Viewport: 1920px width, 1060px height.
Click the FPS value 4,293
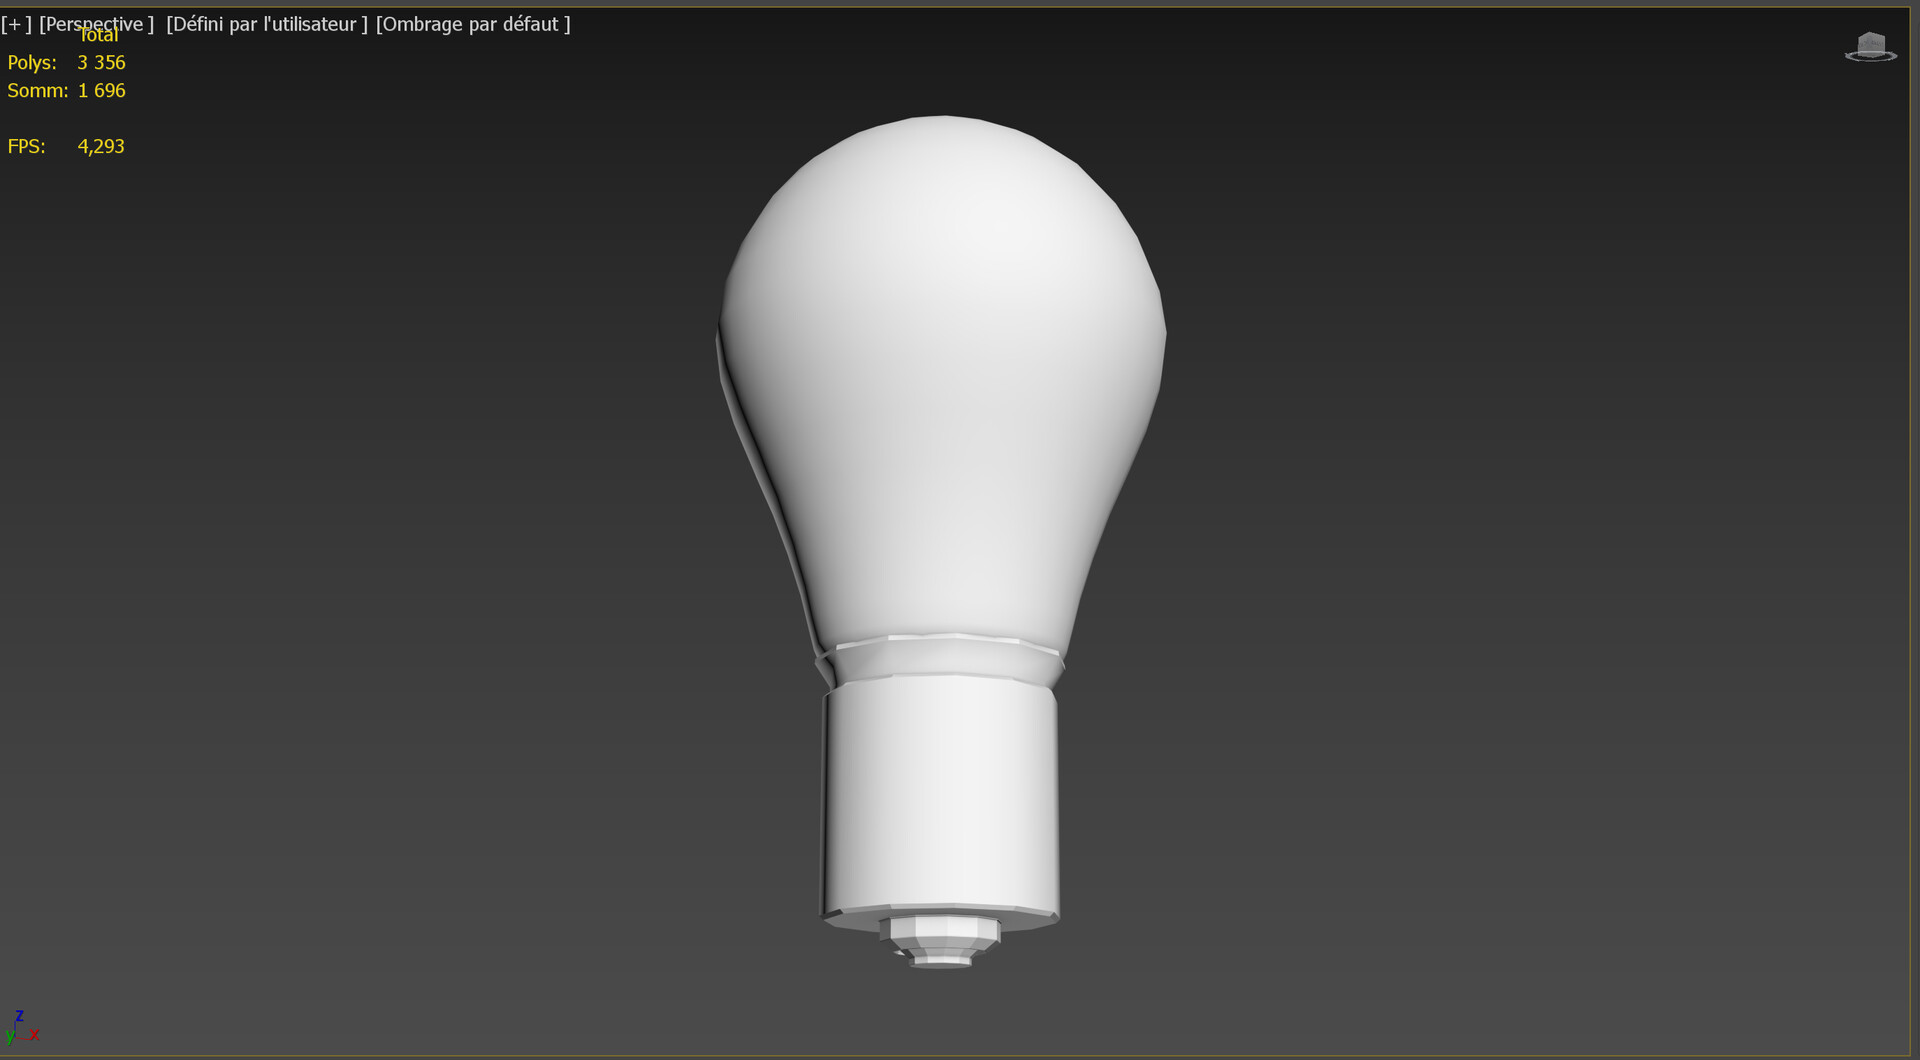coord(101,146)
